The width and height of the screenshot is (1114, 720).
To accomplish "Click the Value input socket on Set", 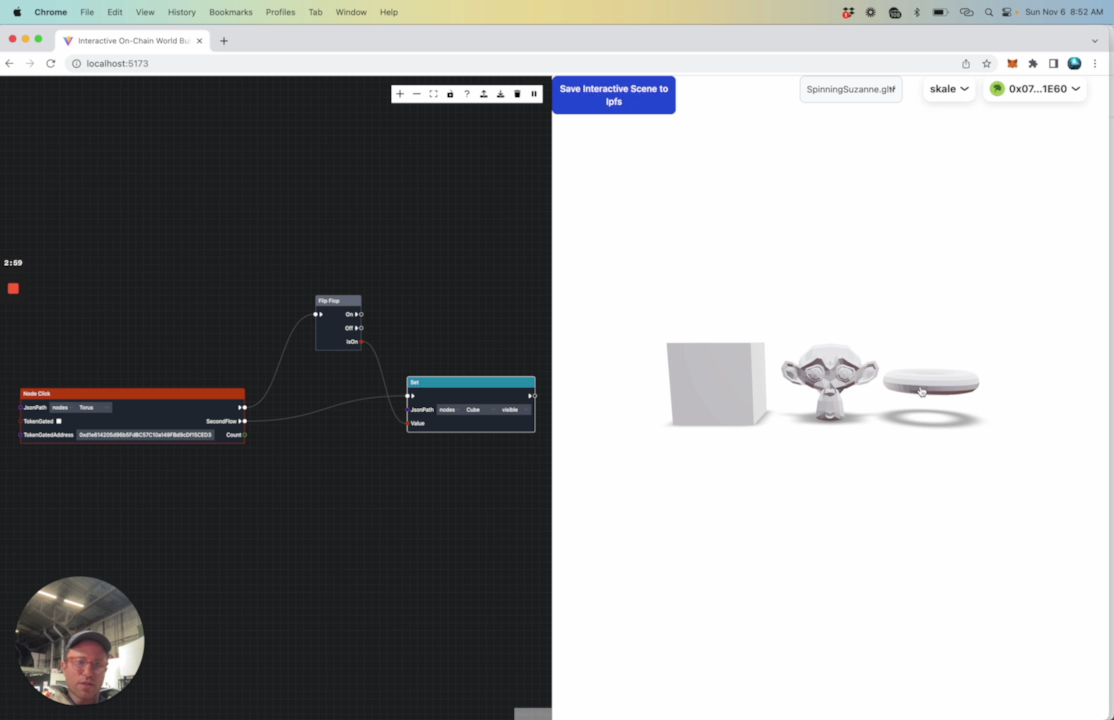I will [x=408, y=424].
